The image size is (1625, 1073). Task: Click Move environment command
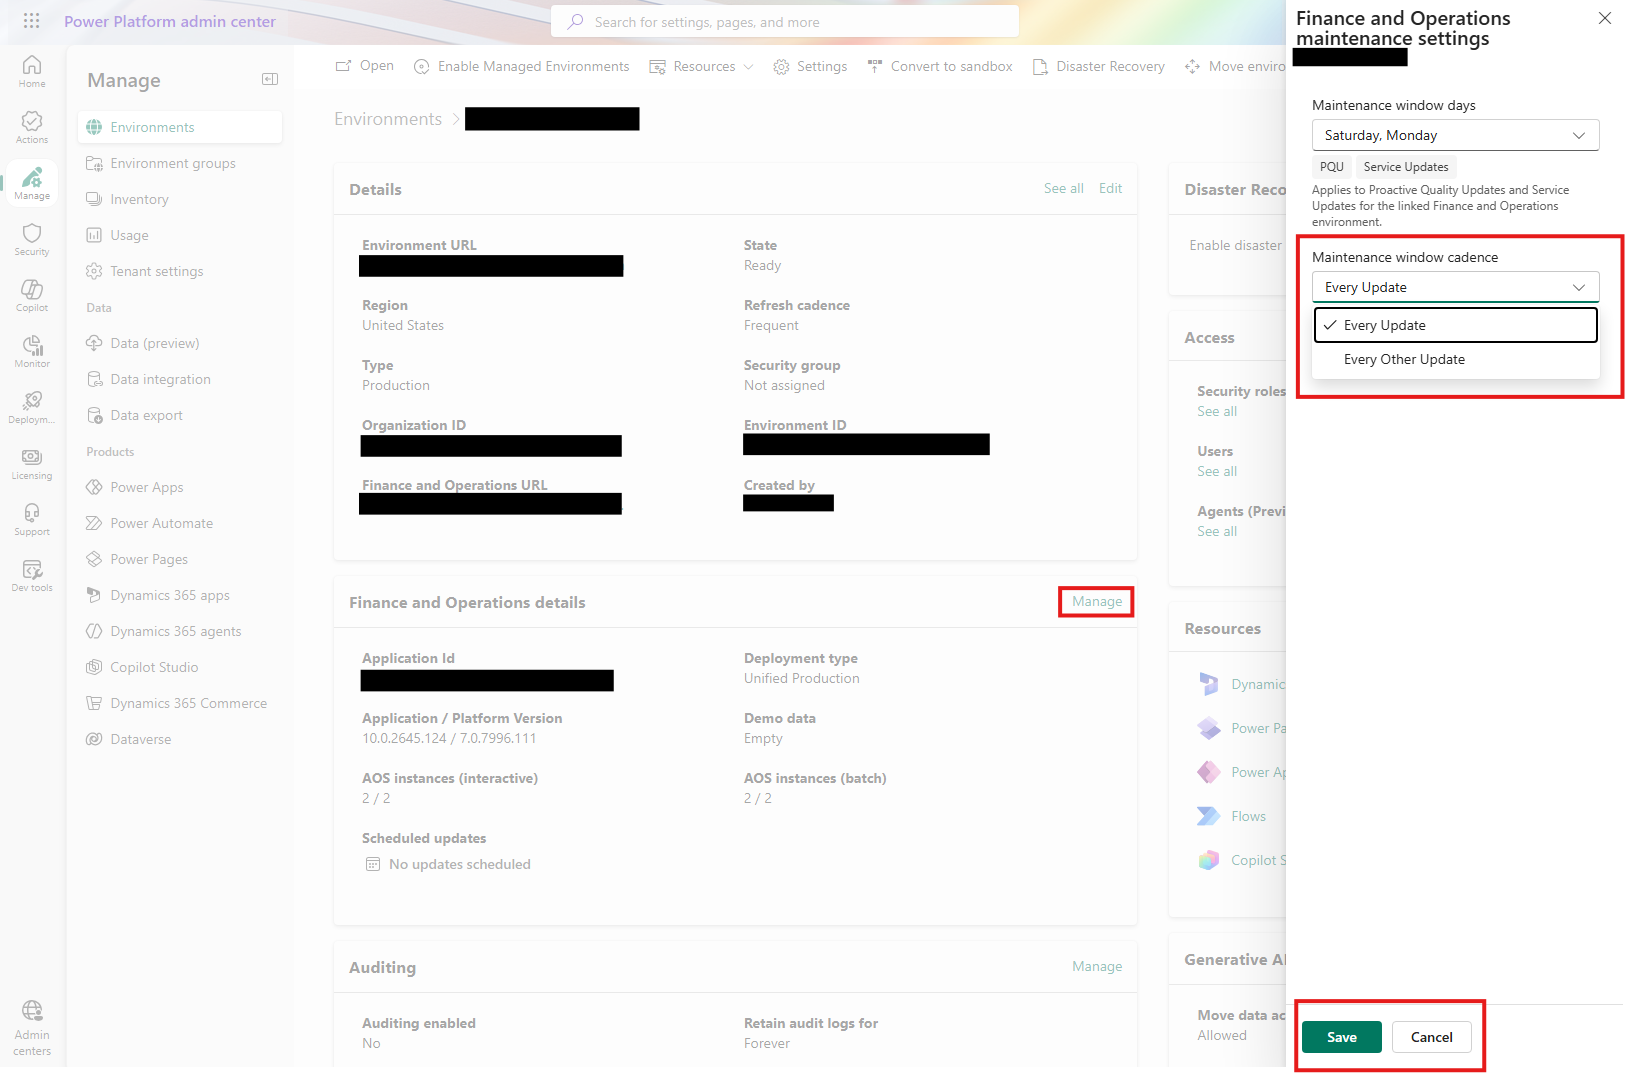click(1235, 66)
